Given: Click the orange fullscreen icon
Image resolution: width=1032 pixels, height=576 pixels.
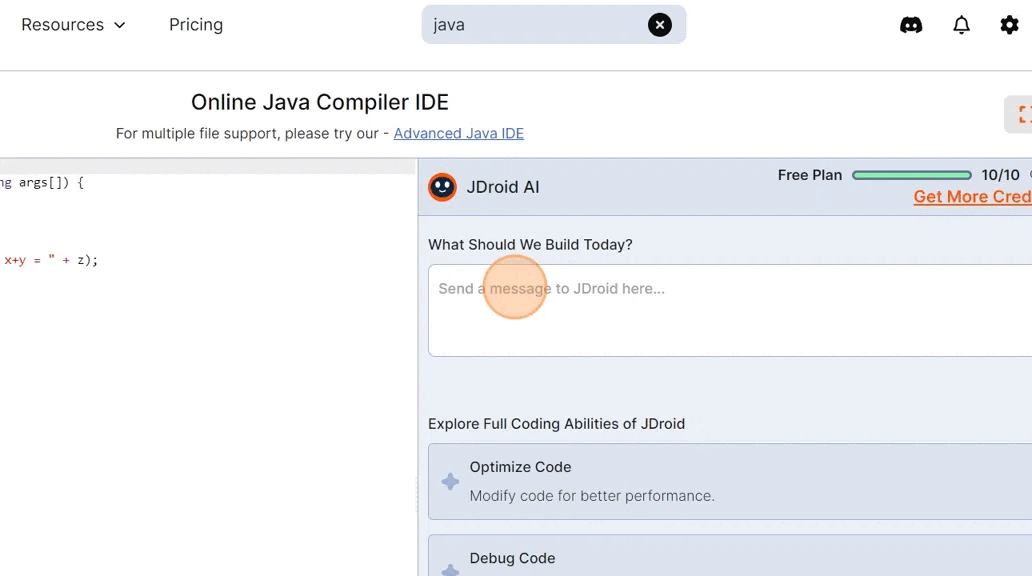Looking at the screenshot, I should (x=1021, y=115).
